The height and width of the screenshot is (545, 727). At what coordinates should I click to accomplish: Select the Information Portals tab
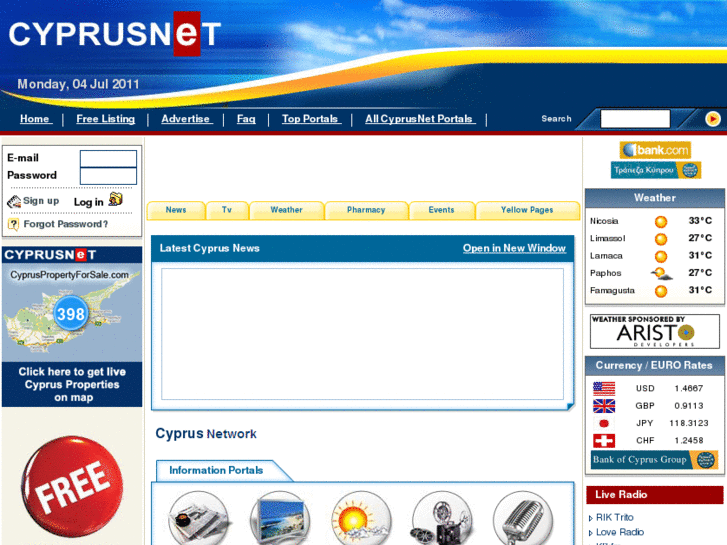tap(216, 470)
